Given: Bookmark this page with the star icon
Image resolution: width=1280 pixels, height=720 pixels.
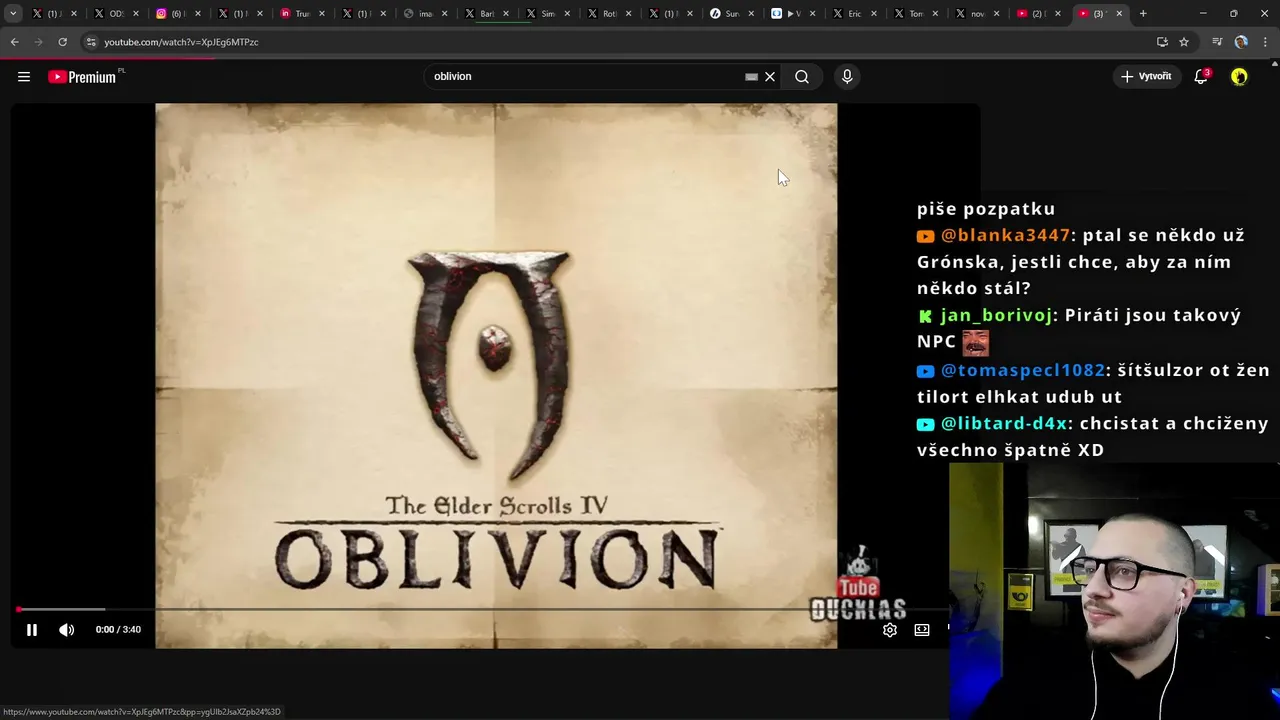Looking at the screenshot, I should click(1184, 42).
